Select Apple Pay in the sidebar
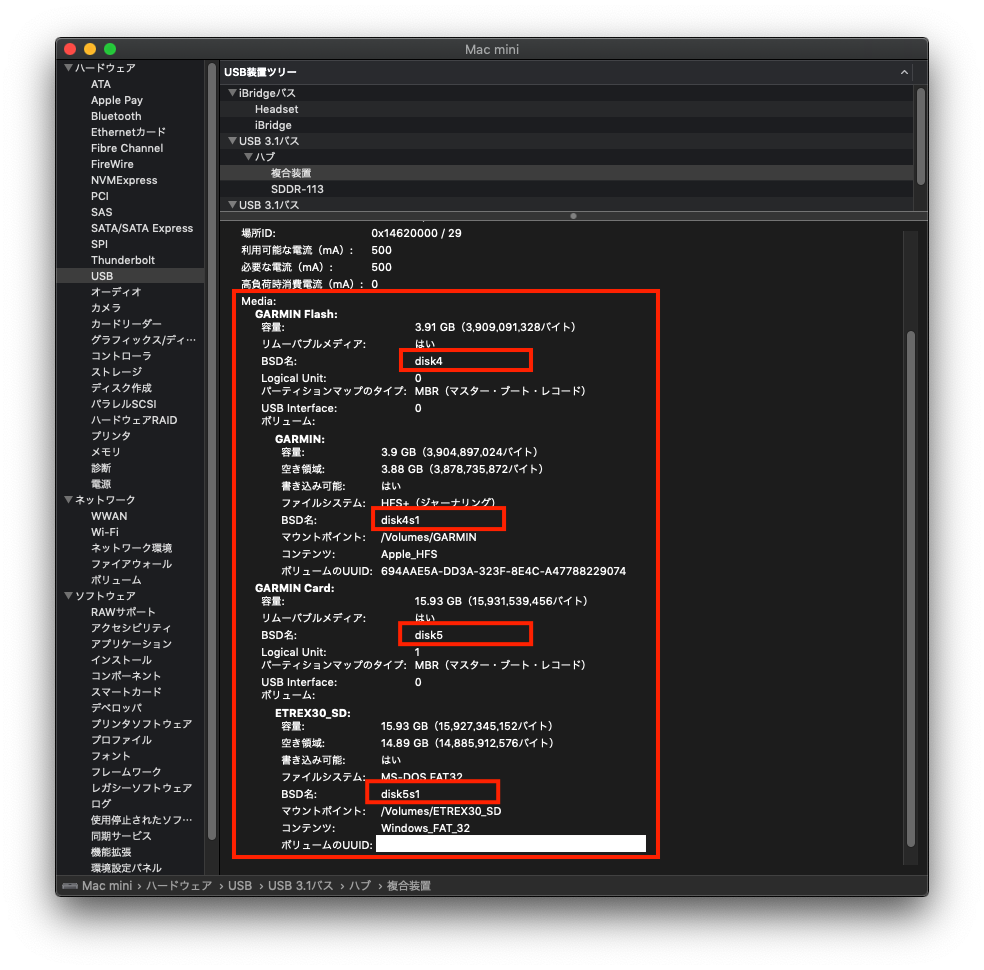The width and height of the screenshot is (984, 970). pos(117,100)
